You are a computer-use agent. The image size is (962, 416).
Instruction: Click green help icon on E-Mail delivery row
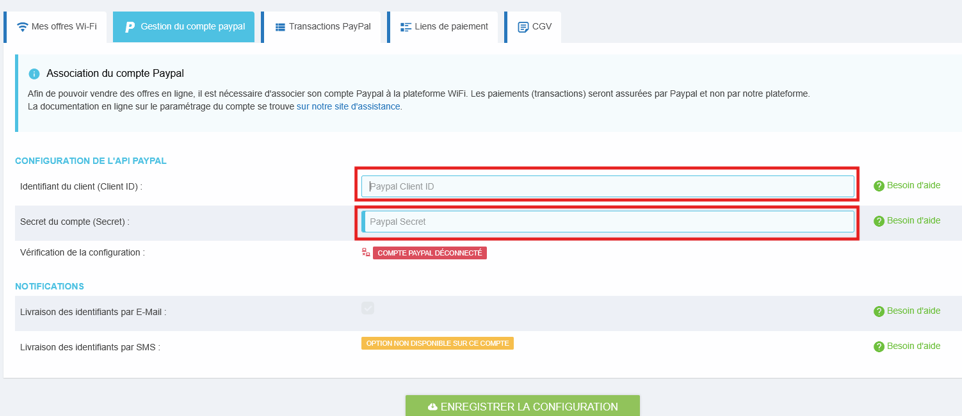(x=879, y=311)
